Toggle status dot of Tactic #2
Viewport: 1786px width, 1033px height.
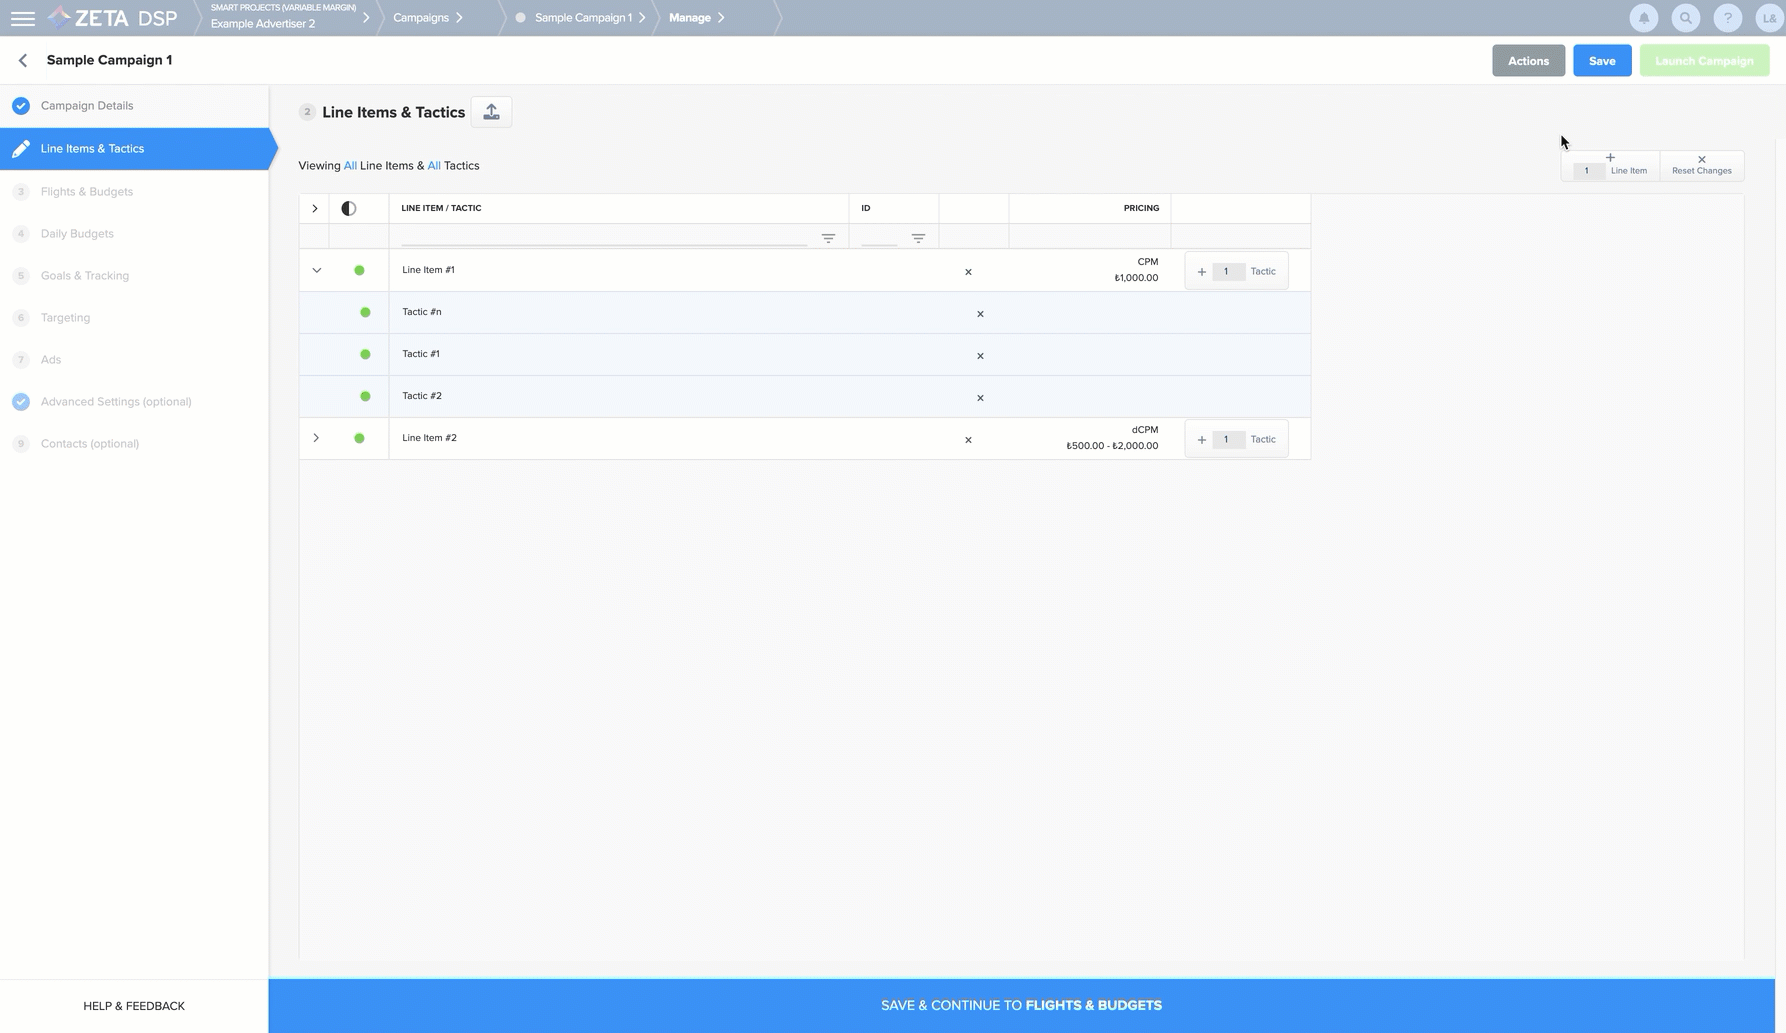pos(365,396)
